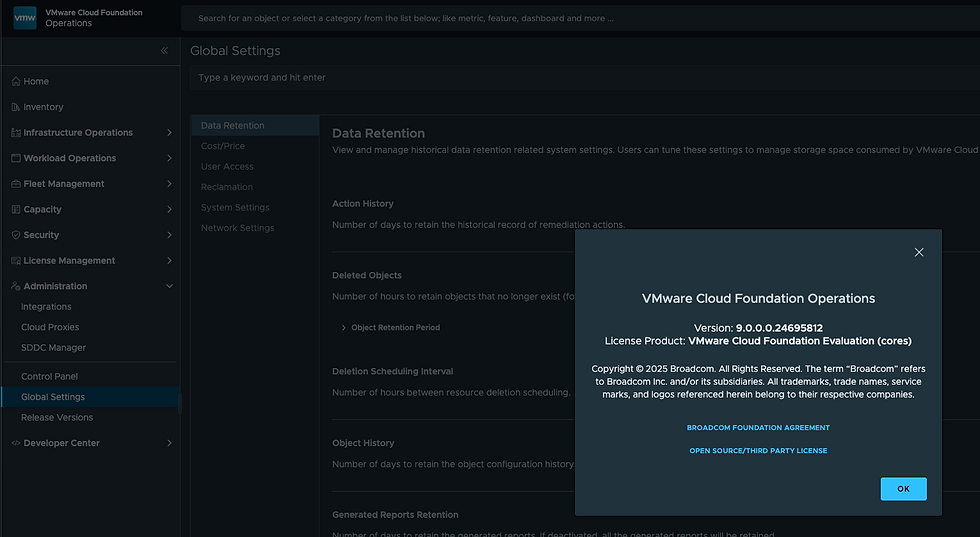The image size is (980, 537).
Task: Expand Developer Center chevron
Action: point(169,443)
